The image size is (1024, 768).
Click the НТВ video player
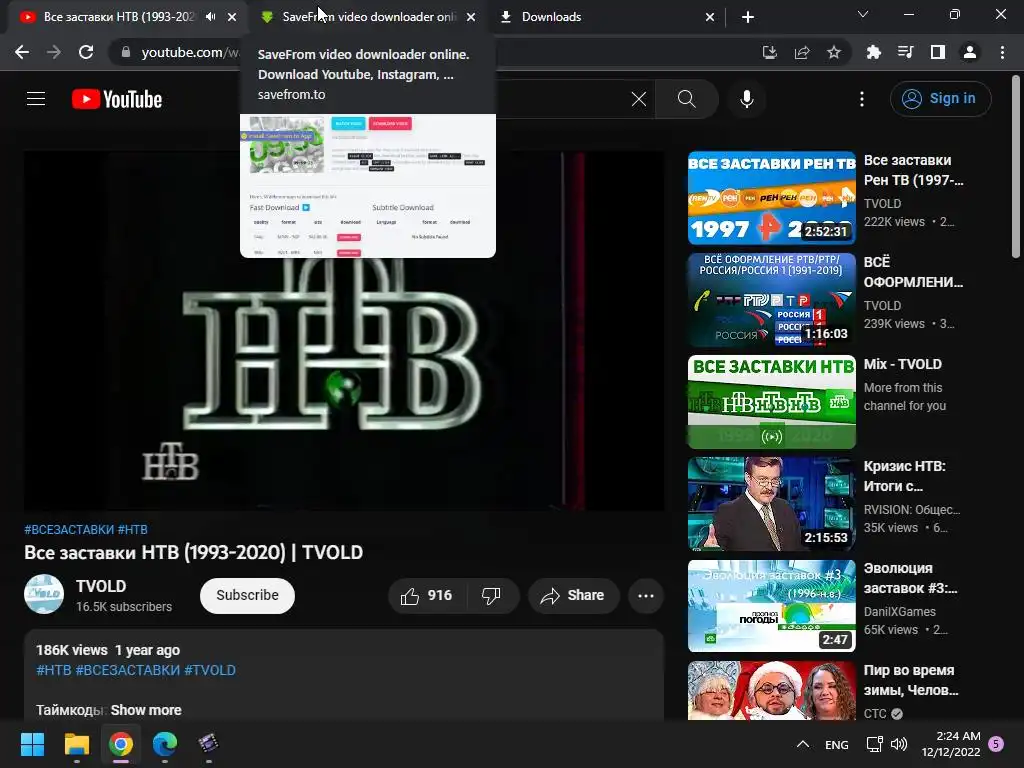point(344,331)
